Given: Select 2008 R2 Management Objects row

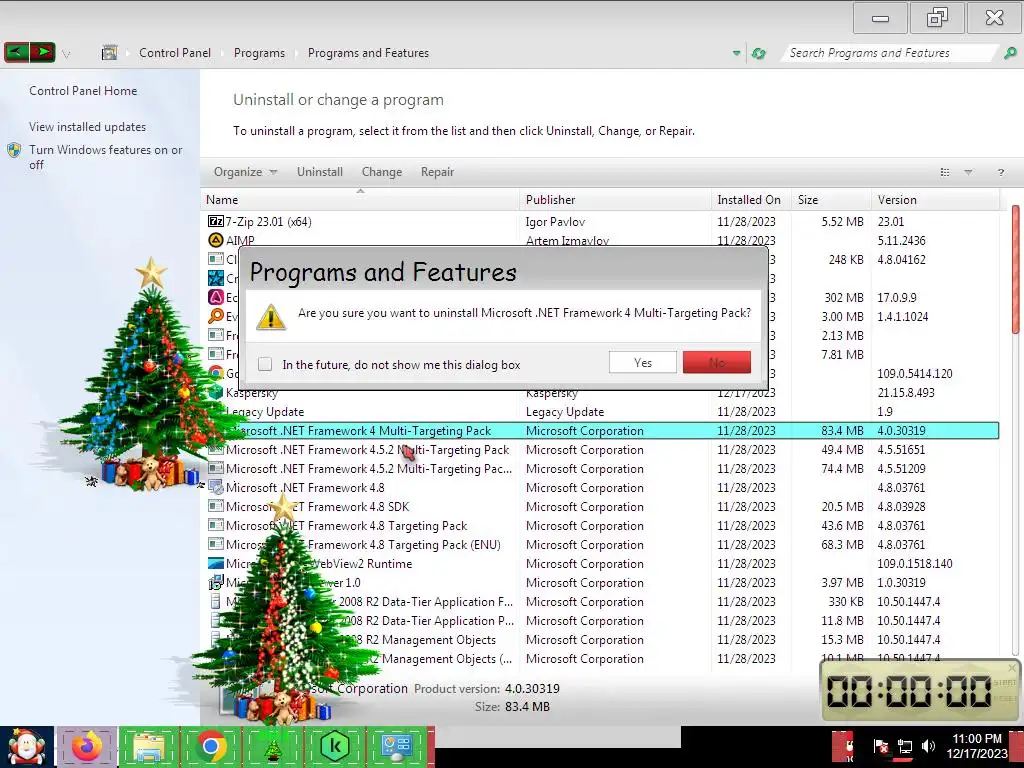Looking at the screenshot, I should coord(603,640).
